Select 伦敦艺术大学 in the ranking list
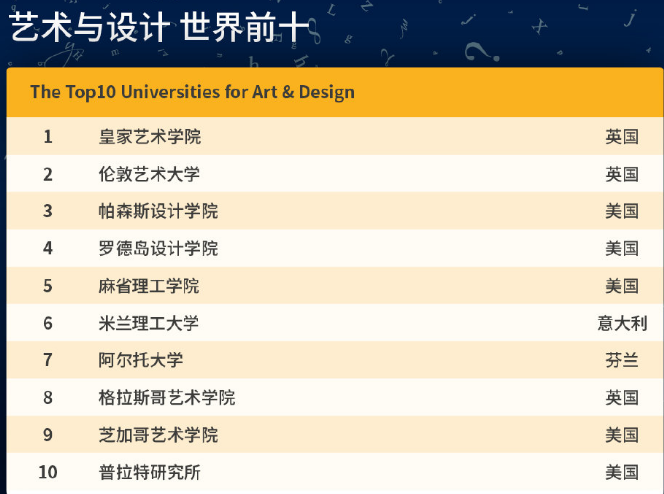Image resolution: width=664 pixels, height=494 pixels. [149, 174]
